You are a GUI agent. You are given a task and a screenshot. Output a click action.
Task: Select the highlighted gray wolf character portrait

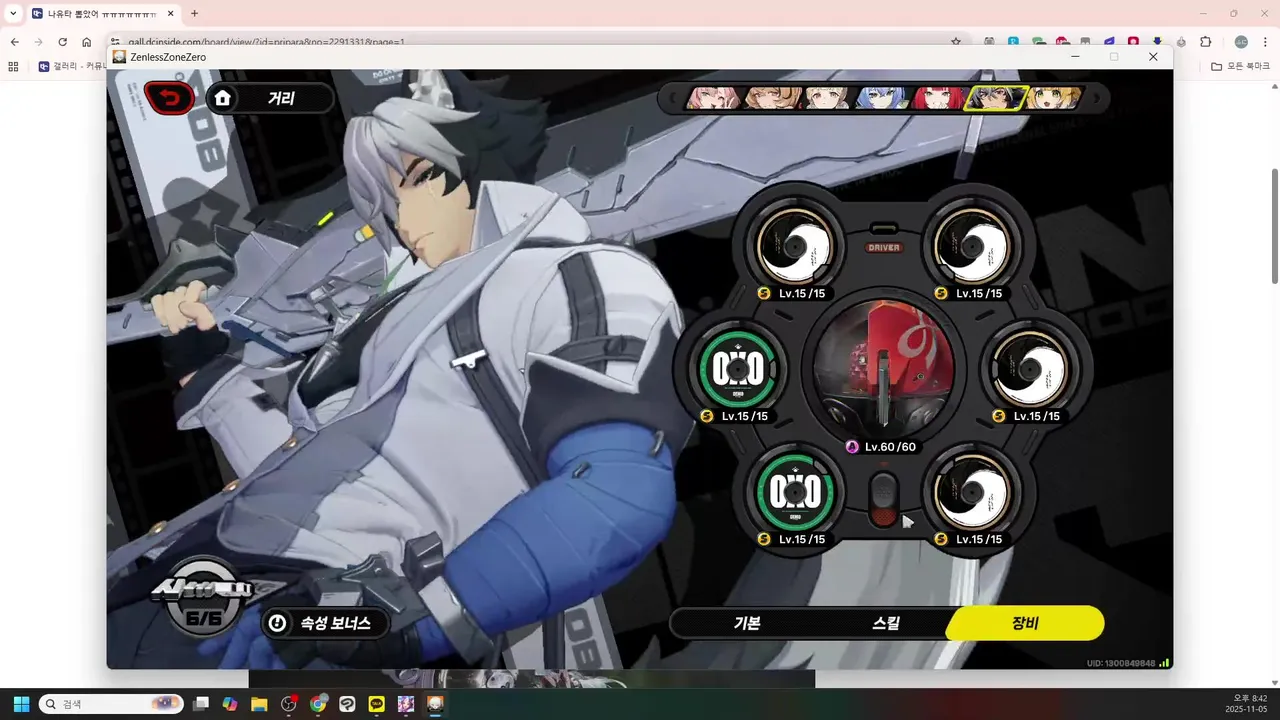(996, 98)
